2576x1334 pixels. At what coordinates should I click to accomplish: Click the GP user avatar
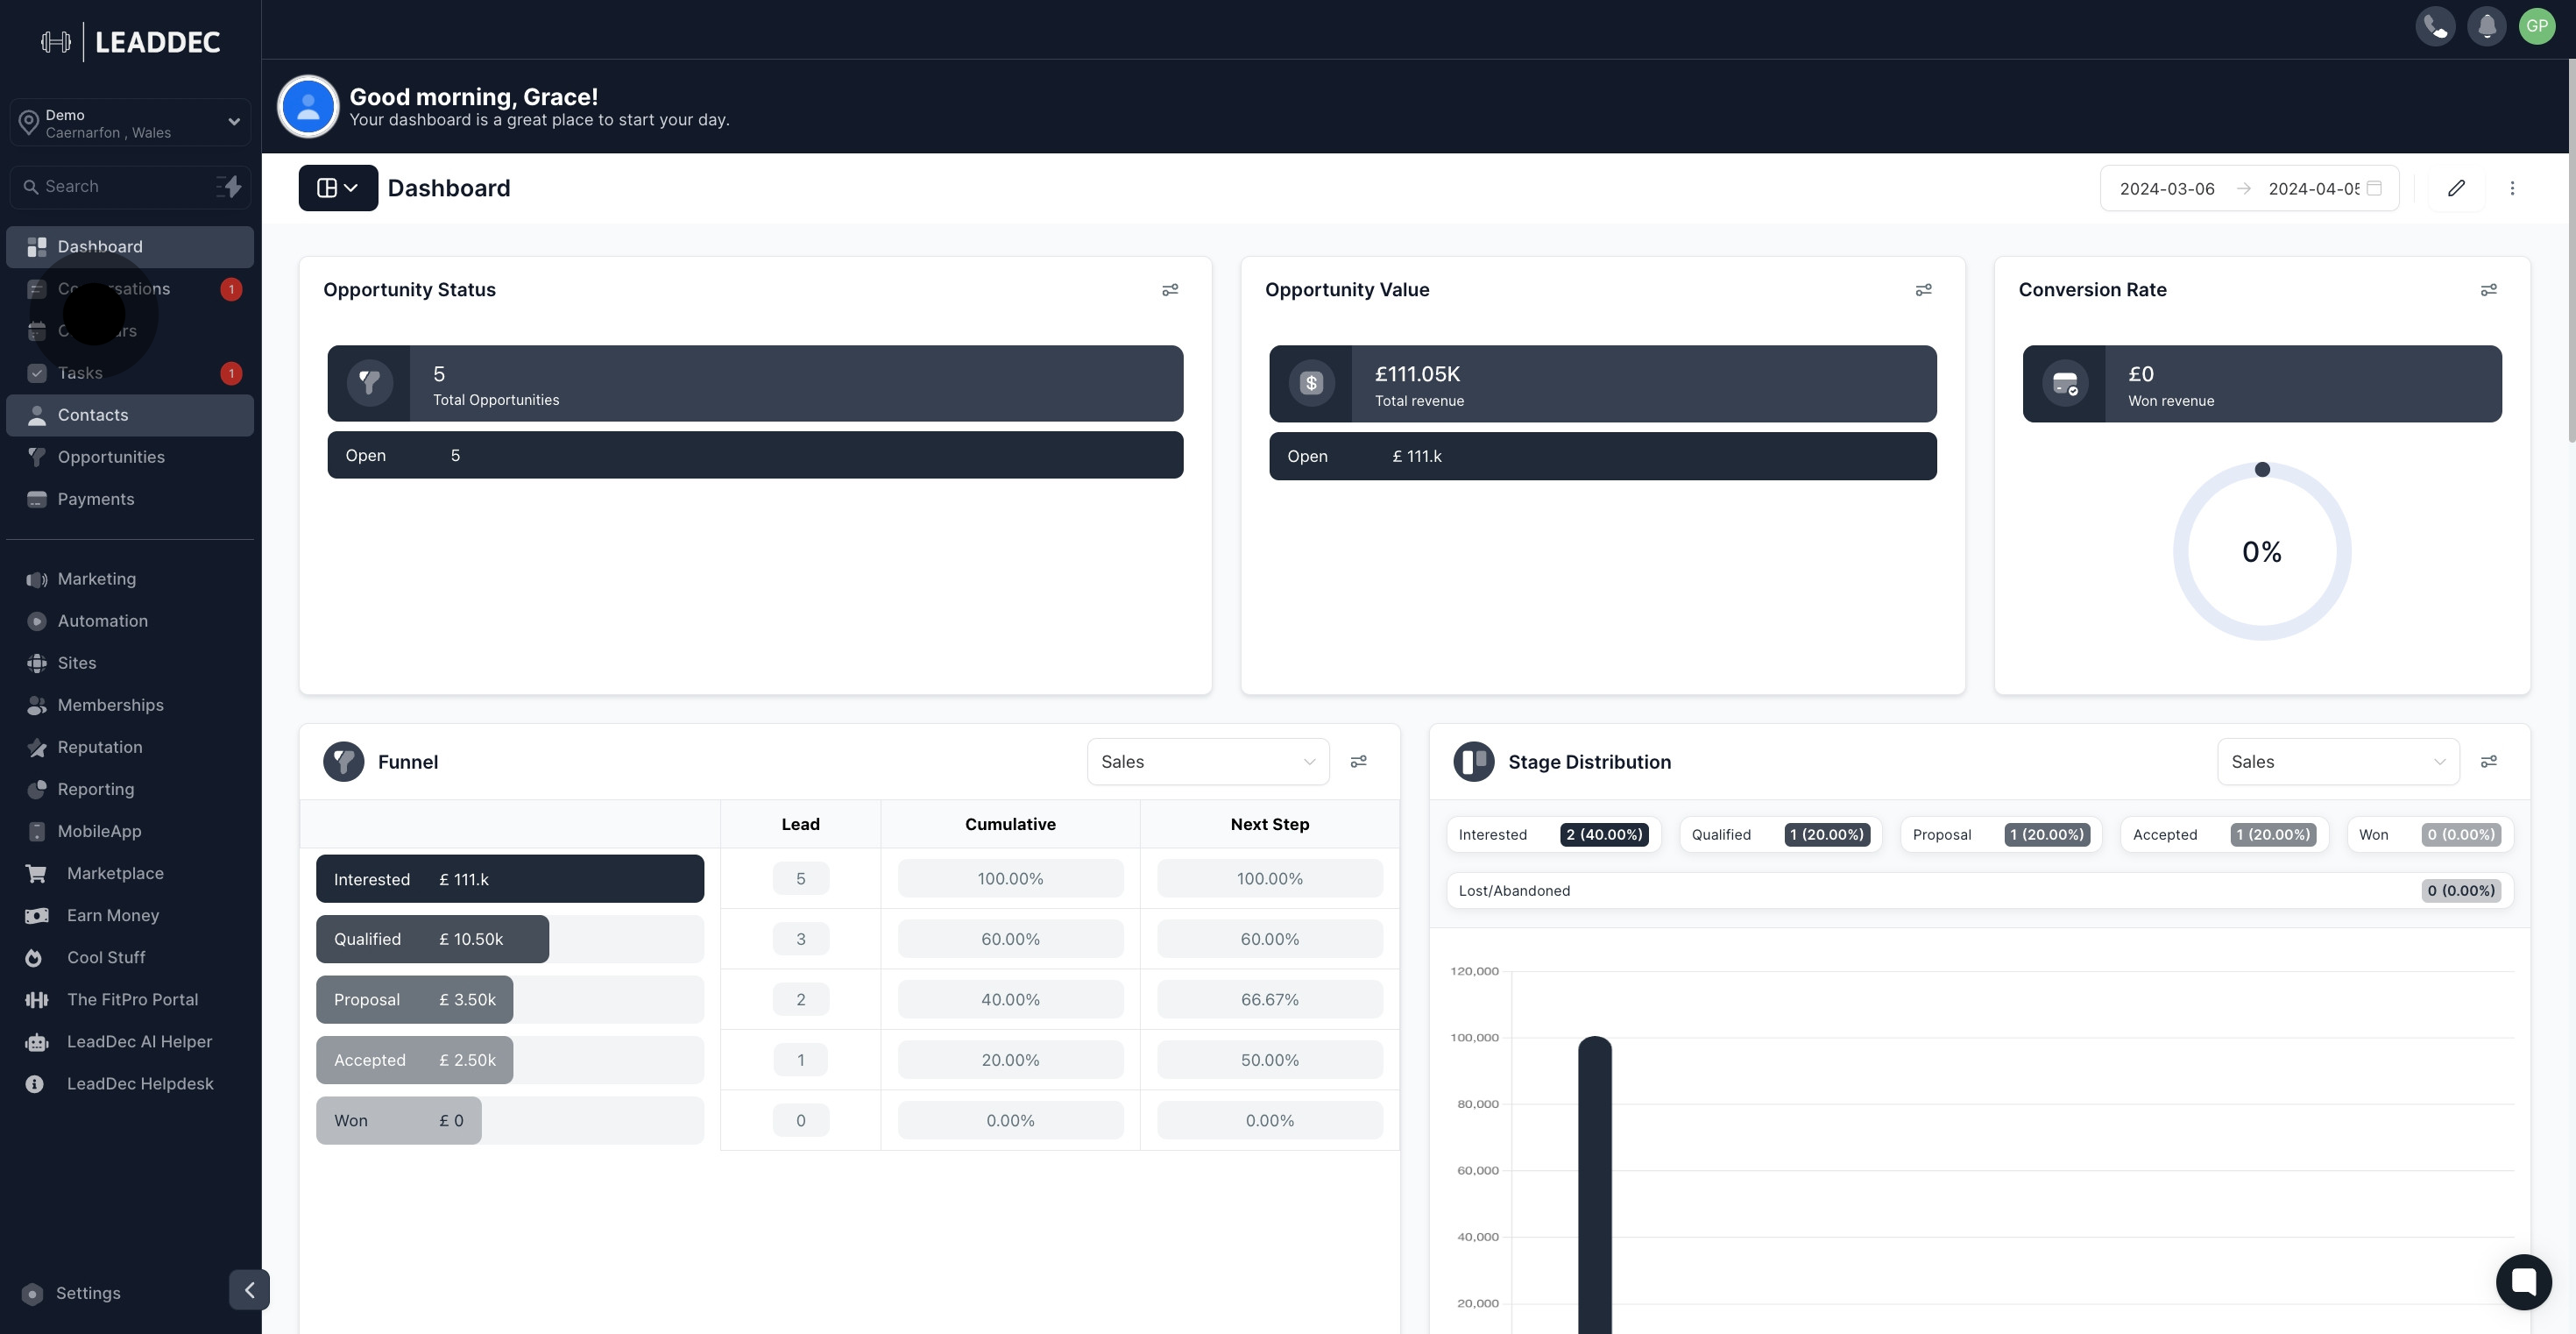2536,26
